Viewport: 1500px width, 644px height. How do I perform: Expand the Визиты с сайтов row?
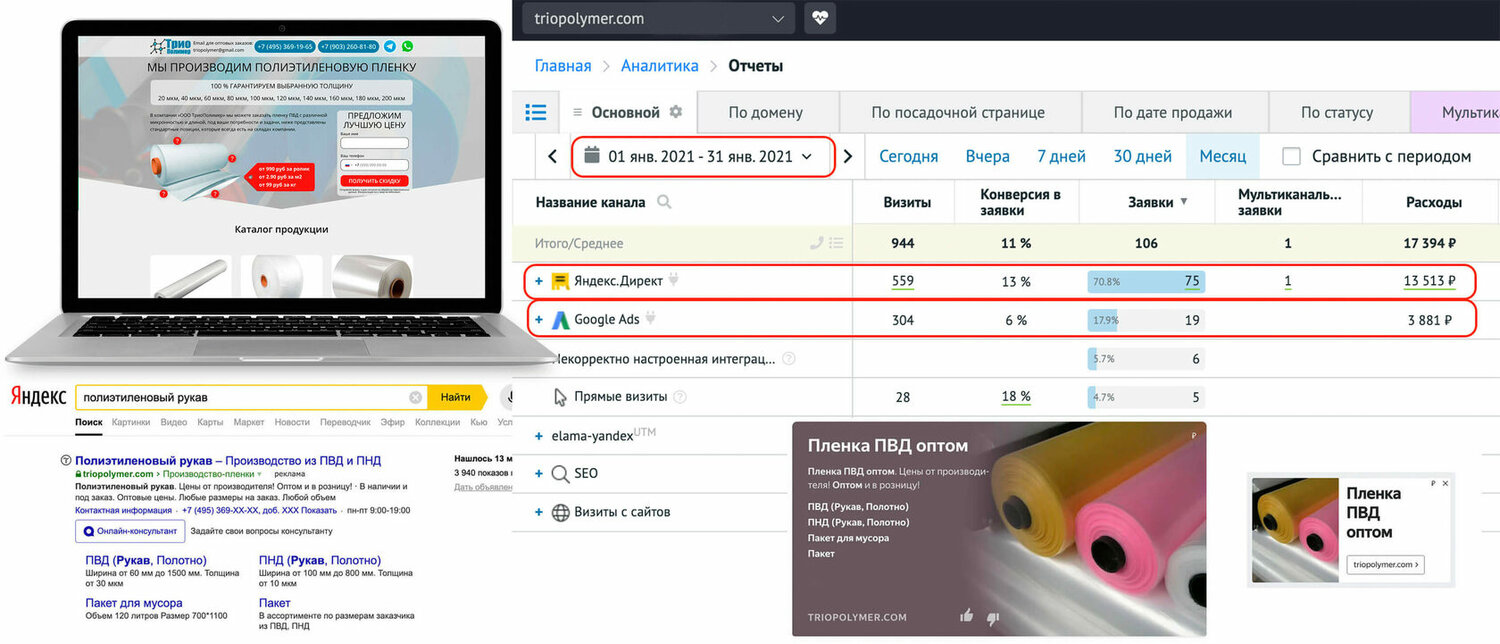pyautogui.click(x=539, y=512)
